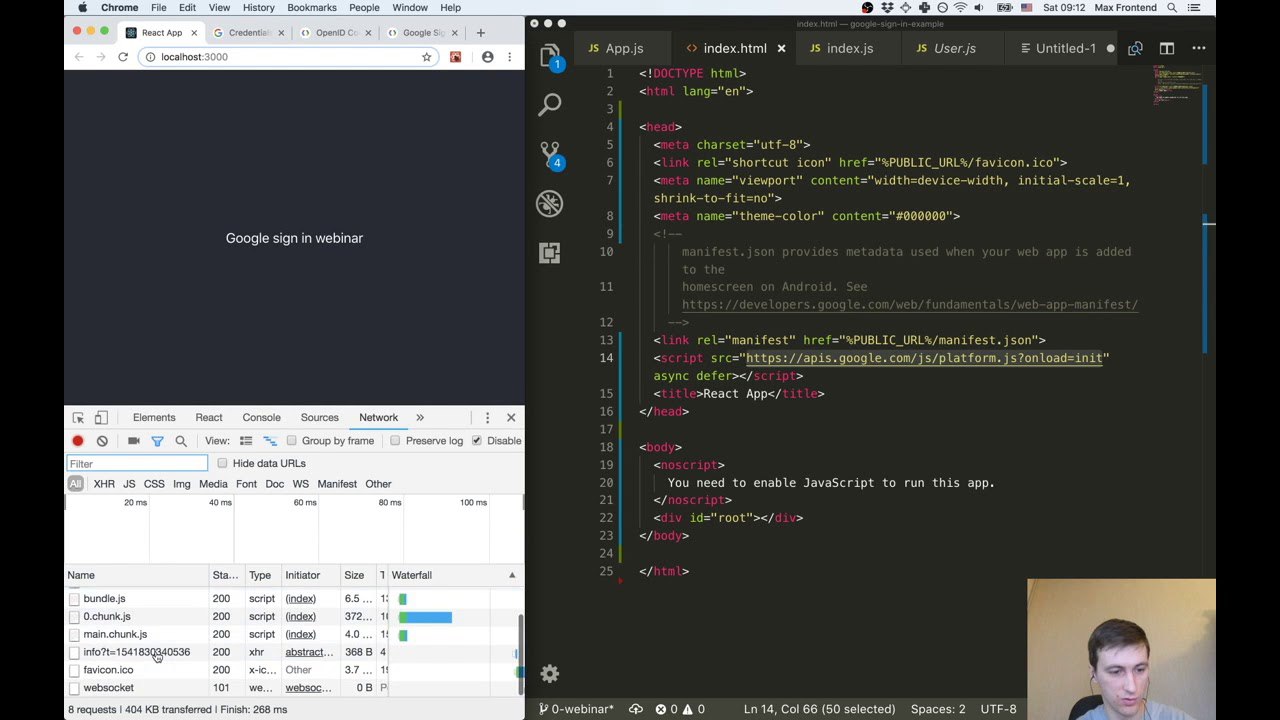Click UTF-8 encoding in status bar
1280x720 pixels.
pyautogui.click(x=998, y=709)
